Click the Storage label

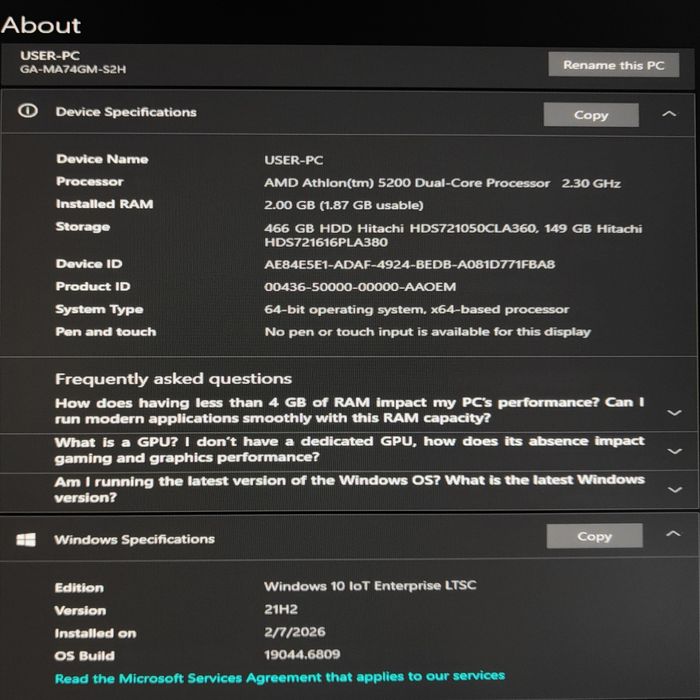point(83,227)
